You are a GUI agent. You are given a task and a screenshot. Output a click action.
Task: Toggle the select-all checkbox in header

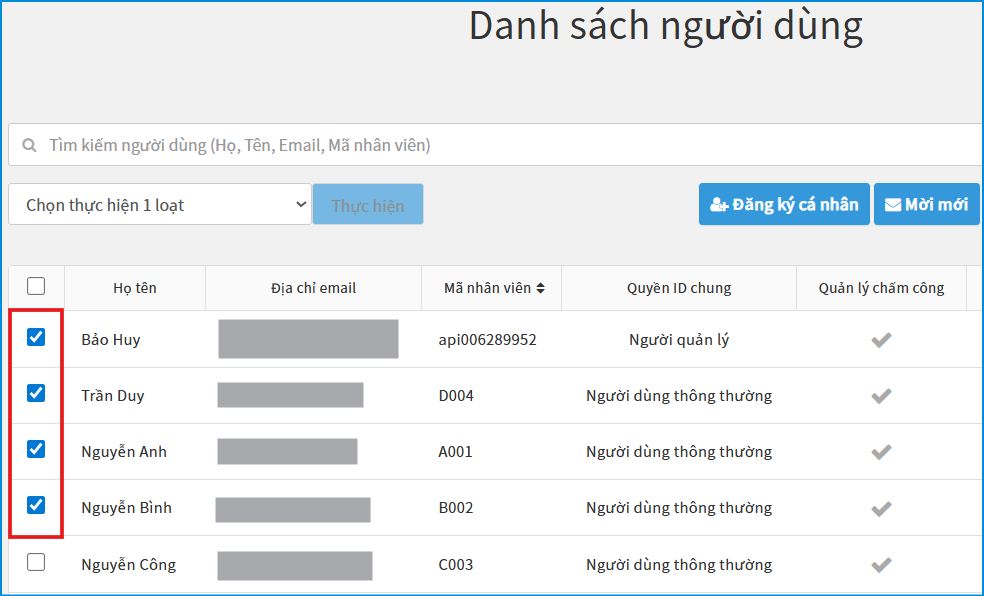point(36,287)
